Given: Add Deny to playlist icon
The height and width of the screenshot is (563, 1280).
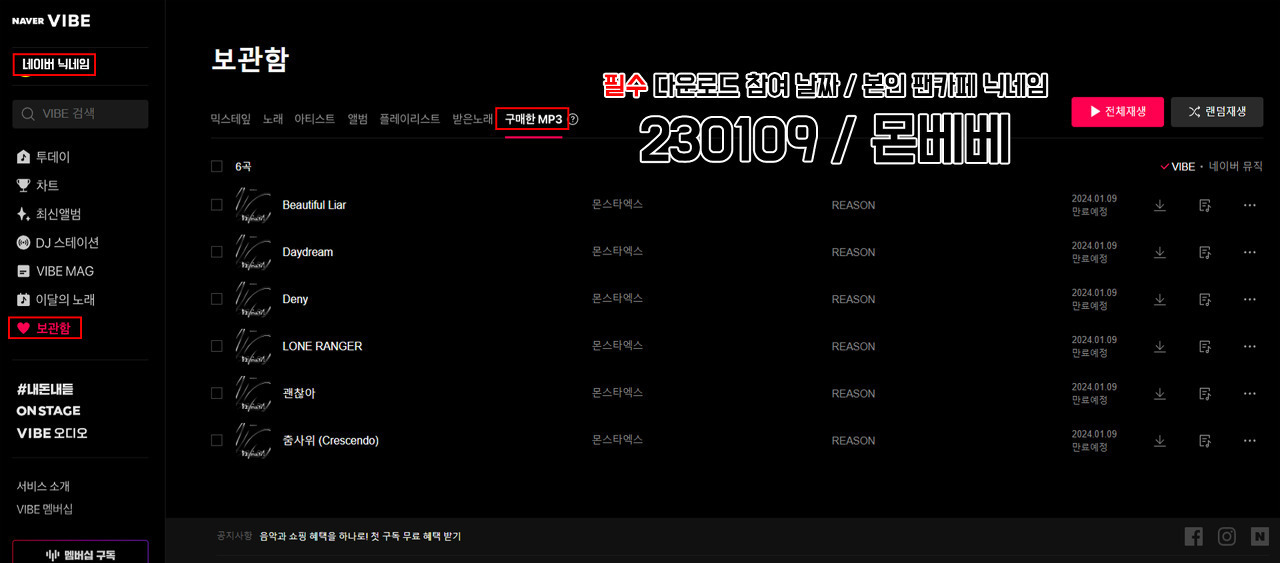Looking at the screenshot, I should click(1205, 299).
